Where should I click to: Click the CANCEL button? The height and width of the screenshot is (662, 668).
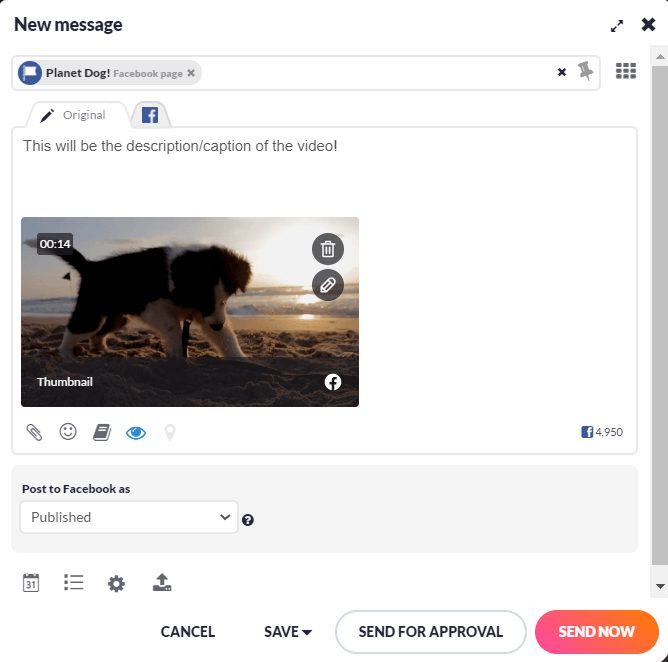[x=188, y=632]
